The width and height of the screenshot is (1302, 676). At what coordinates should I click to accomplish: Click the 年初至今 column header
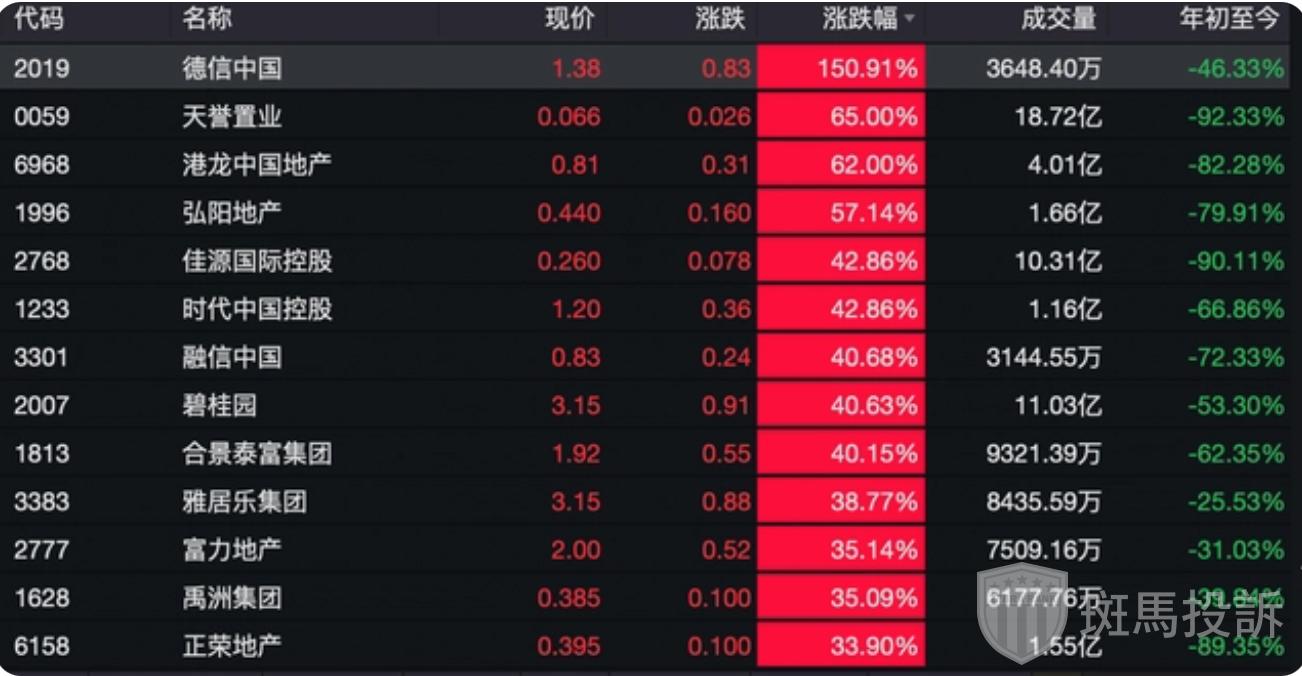(1229, 19)
